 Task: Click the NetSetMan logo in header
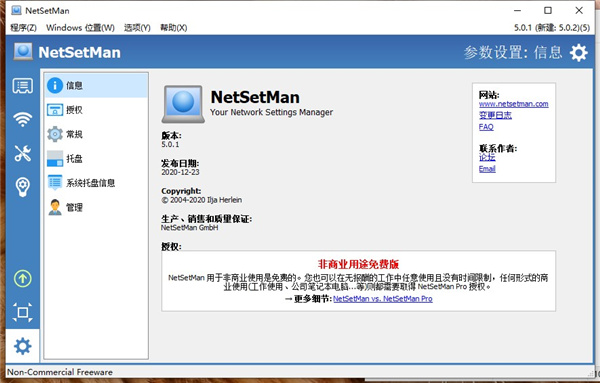[23, 52]
